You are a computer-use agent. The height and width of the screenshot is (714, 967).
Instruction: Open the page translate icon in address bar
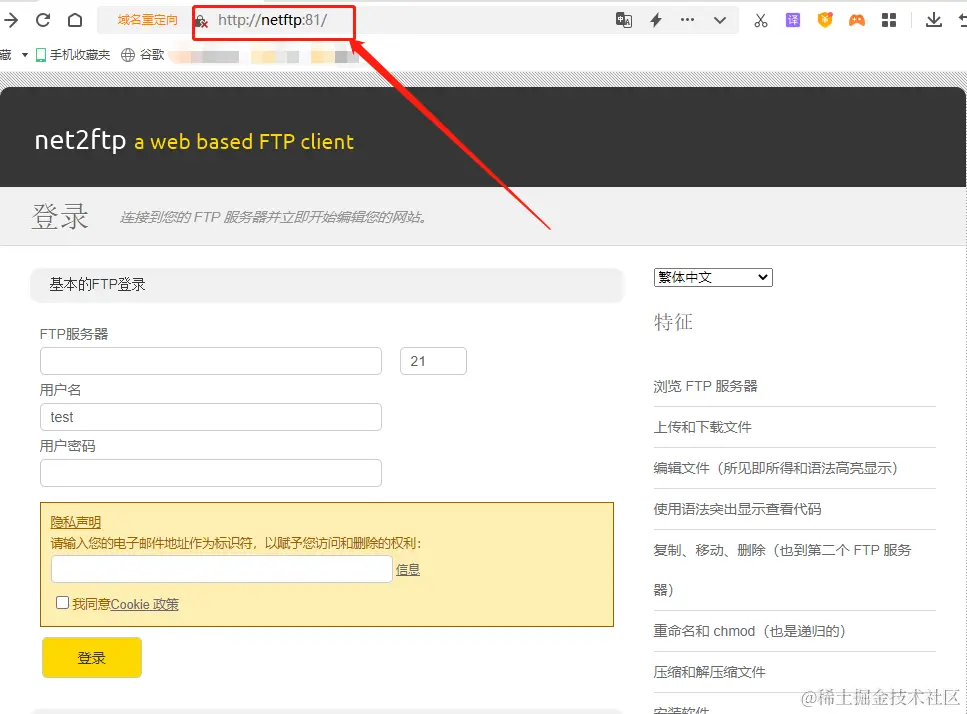(x=623, y=20)
